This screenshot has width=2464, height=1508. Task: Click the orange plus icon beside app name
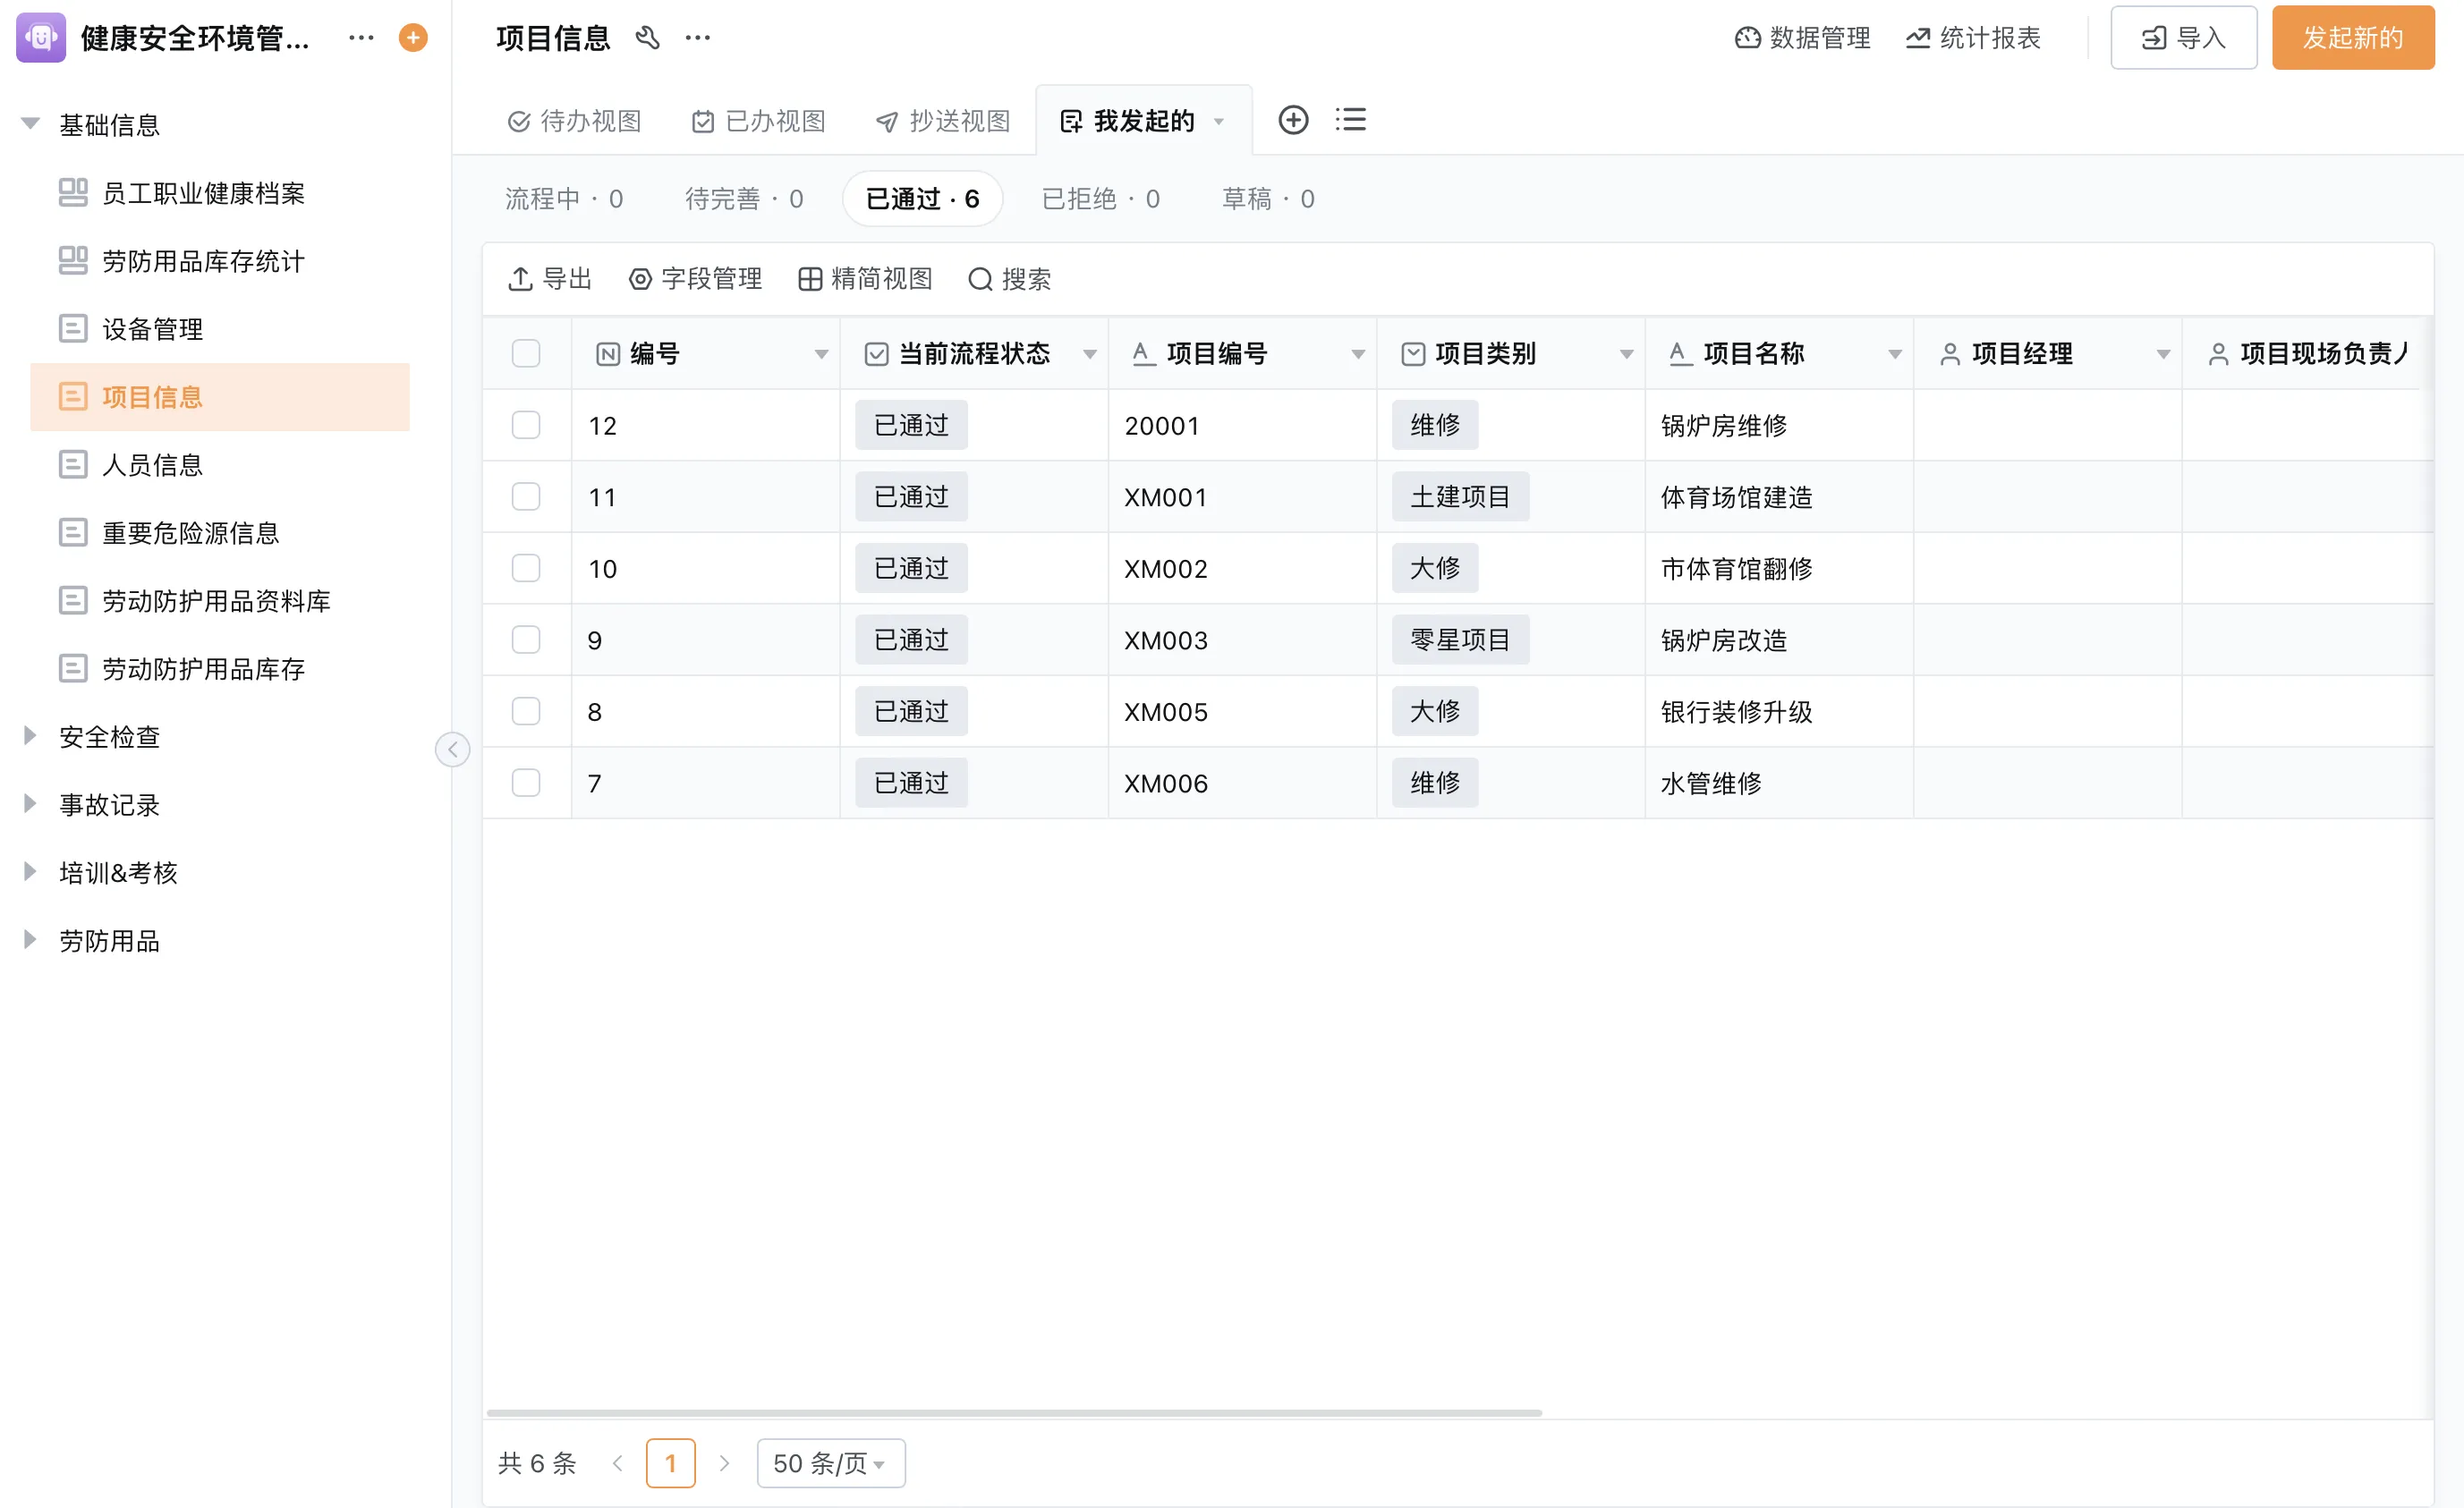pos(413,38)
